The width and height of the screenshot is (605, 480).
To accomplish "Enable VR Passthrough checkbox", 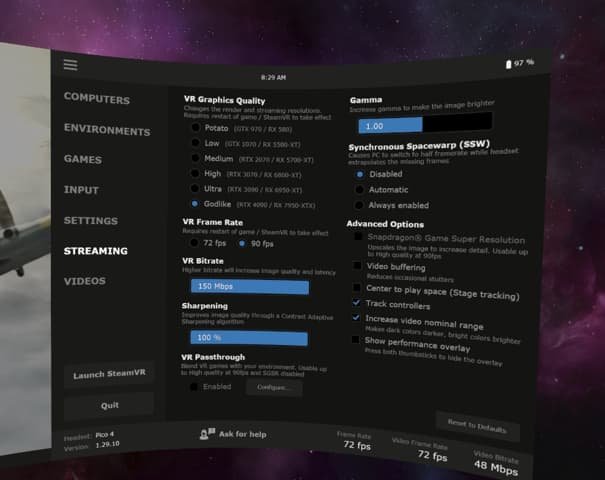I will pyautogui.click(x=194, y=386).
